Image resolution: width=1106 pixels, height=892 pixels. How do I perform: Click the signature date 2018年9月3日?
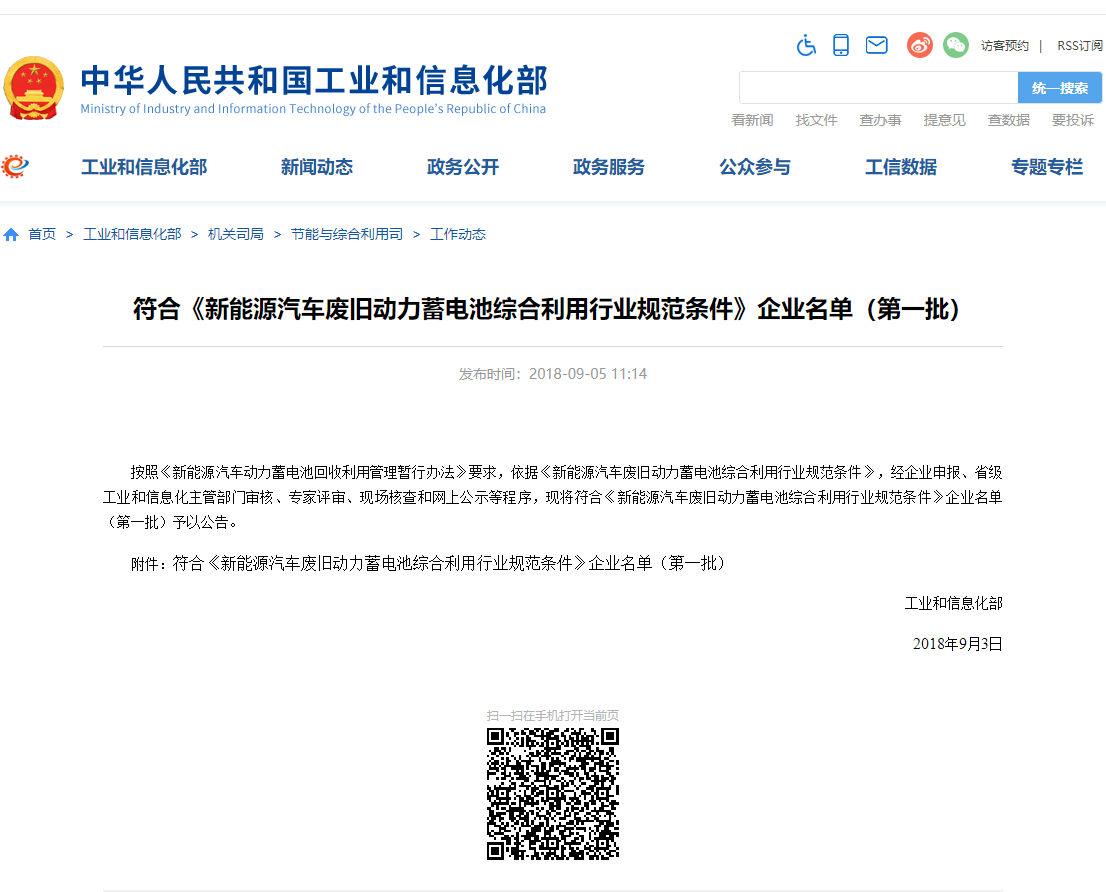[x=957, y=644]
